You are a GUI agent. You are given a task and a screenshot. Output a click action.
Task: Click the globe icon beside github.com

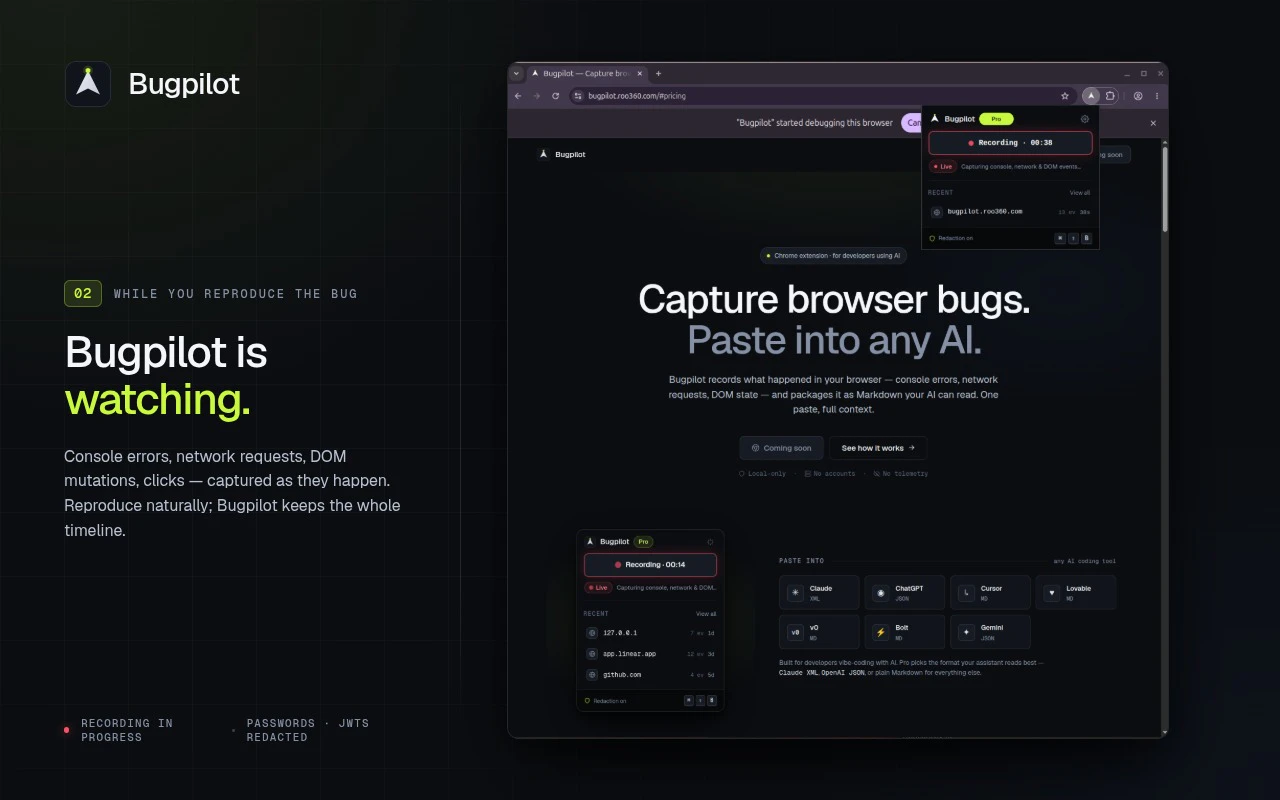(592, 675)
